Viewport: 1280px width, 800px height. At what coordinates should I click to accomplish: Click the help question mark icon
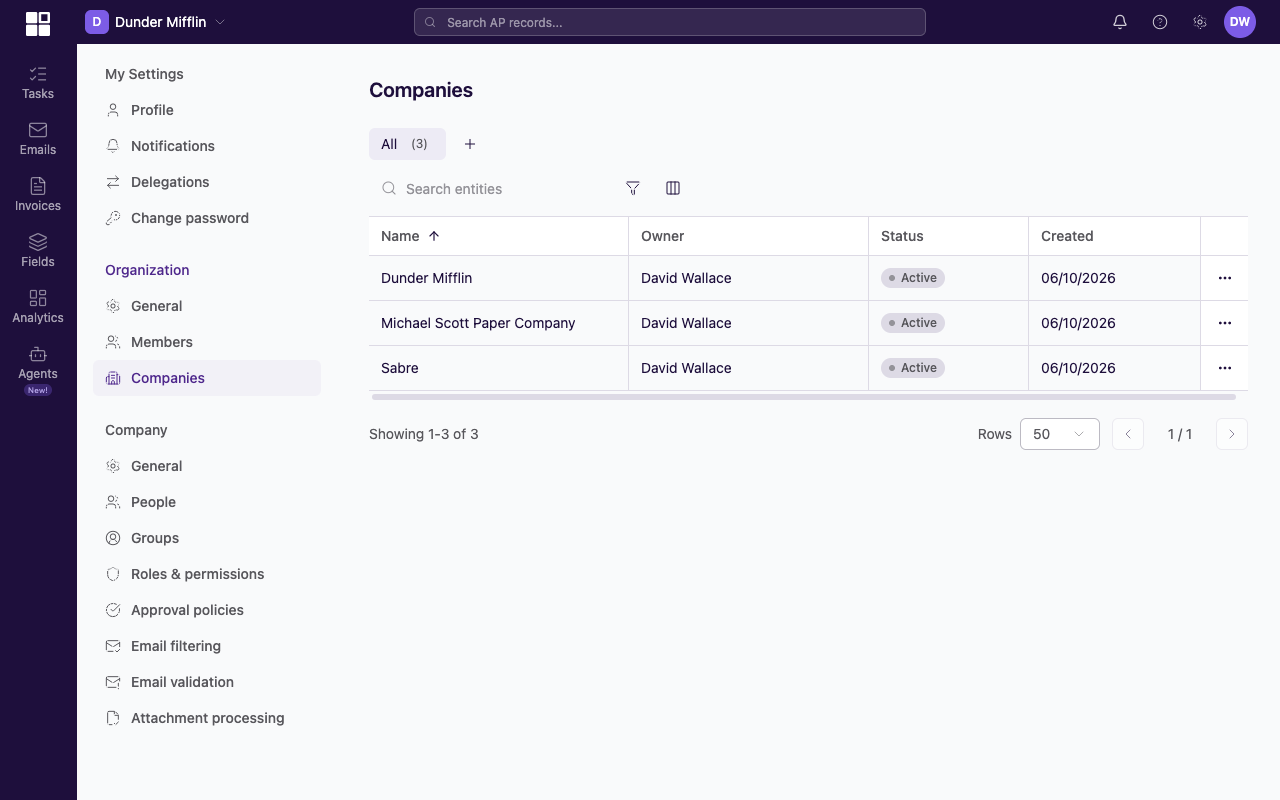tap(1160, 22)
